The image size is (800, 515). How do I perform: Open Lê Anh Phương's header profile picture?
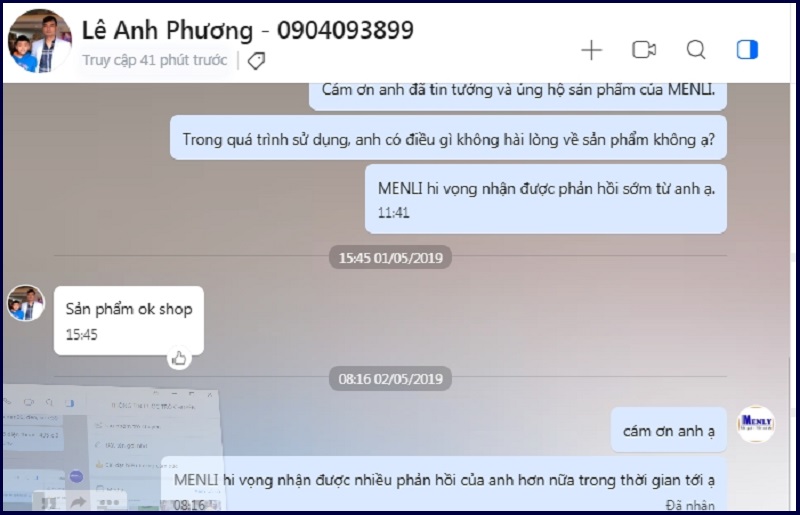tap(40, 41)
